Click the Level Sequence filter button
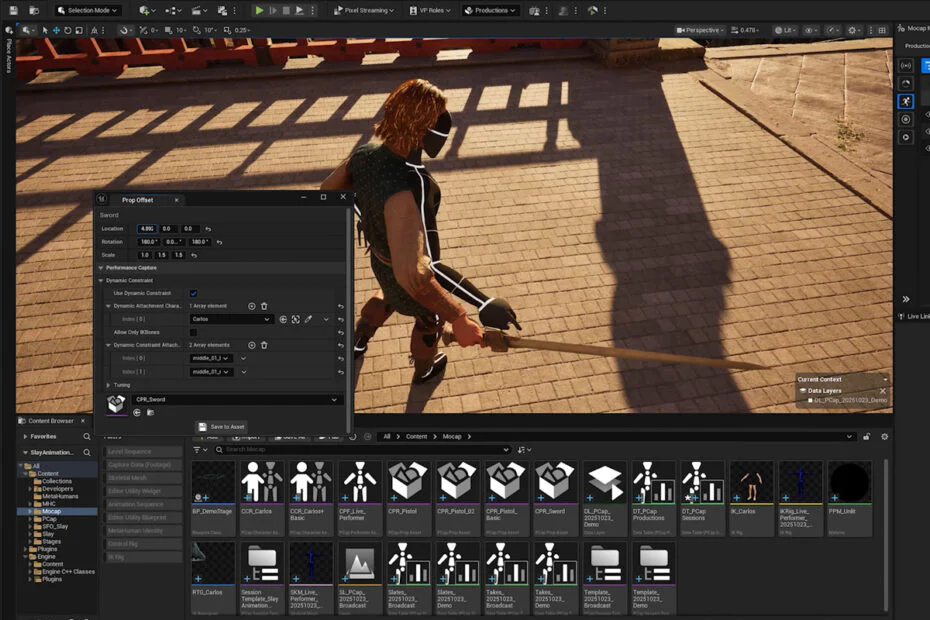This screenshot has width=930, height=620. pyautogui.click(x=142, y=452)
